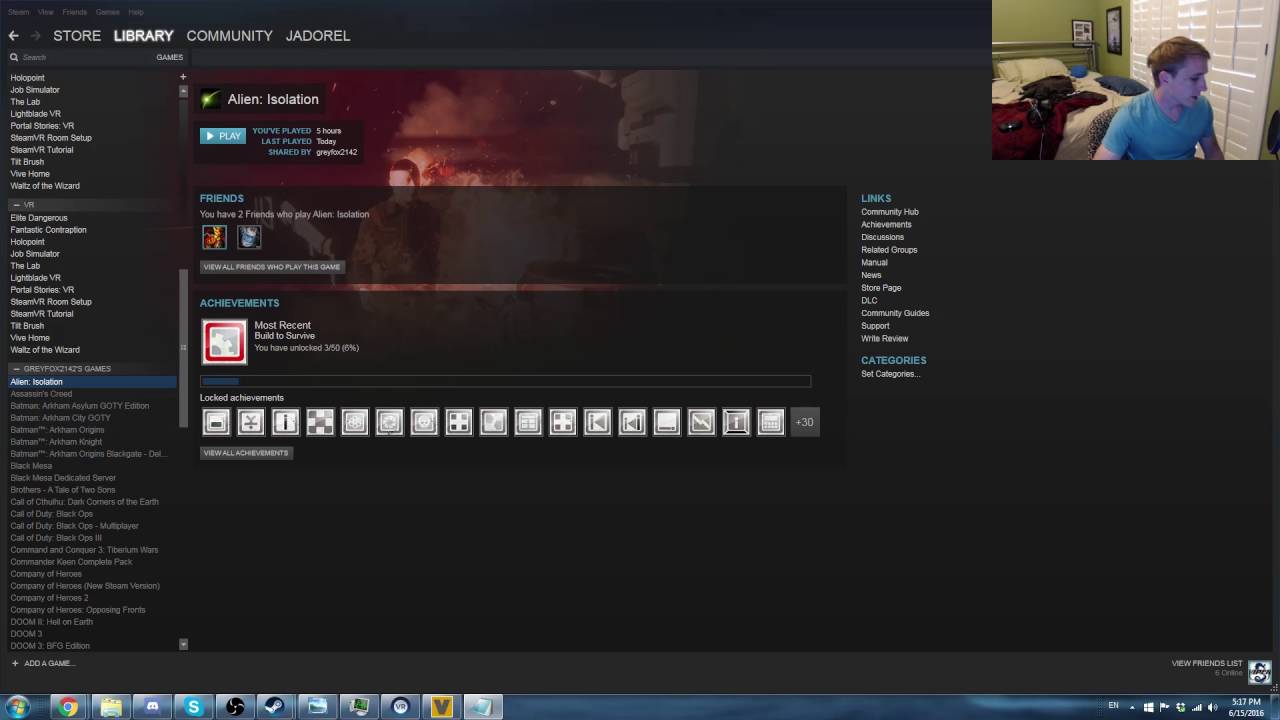Click the Alien: Isolation game icon
Screen dimensions: 1280x720
[210, 99]
